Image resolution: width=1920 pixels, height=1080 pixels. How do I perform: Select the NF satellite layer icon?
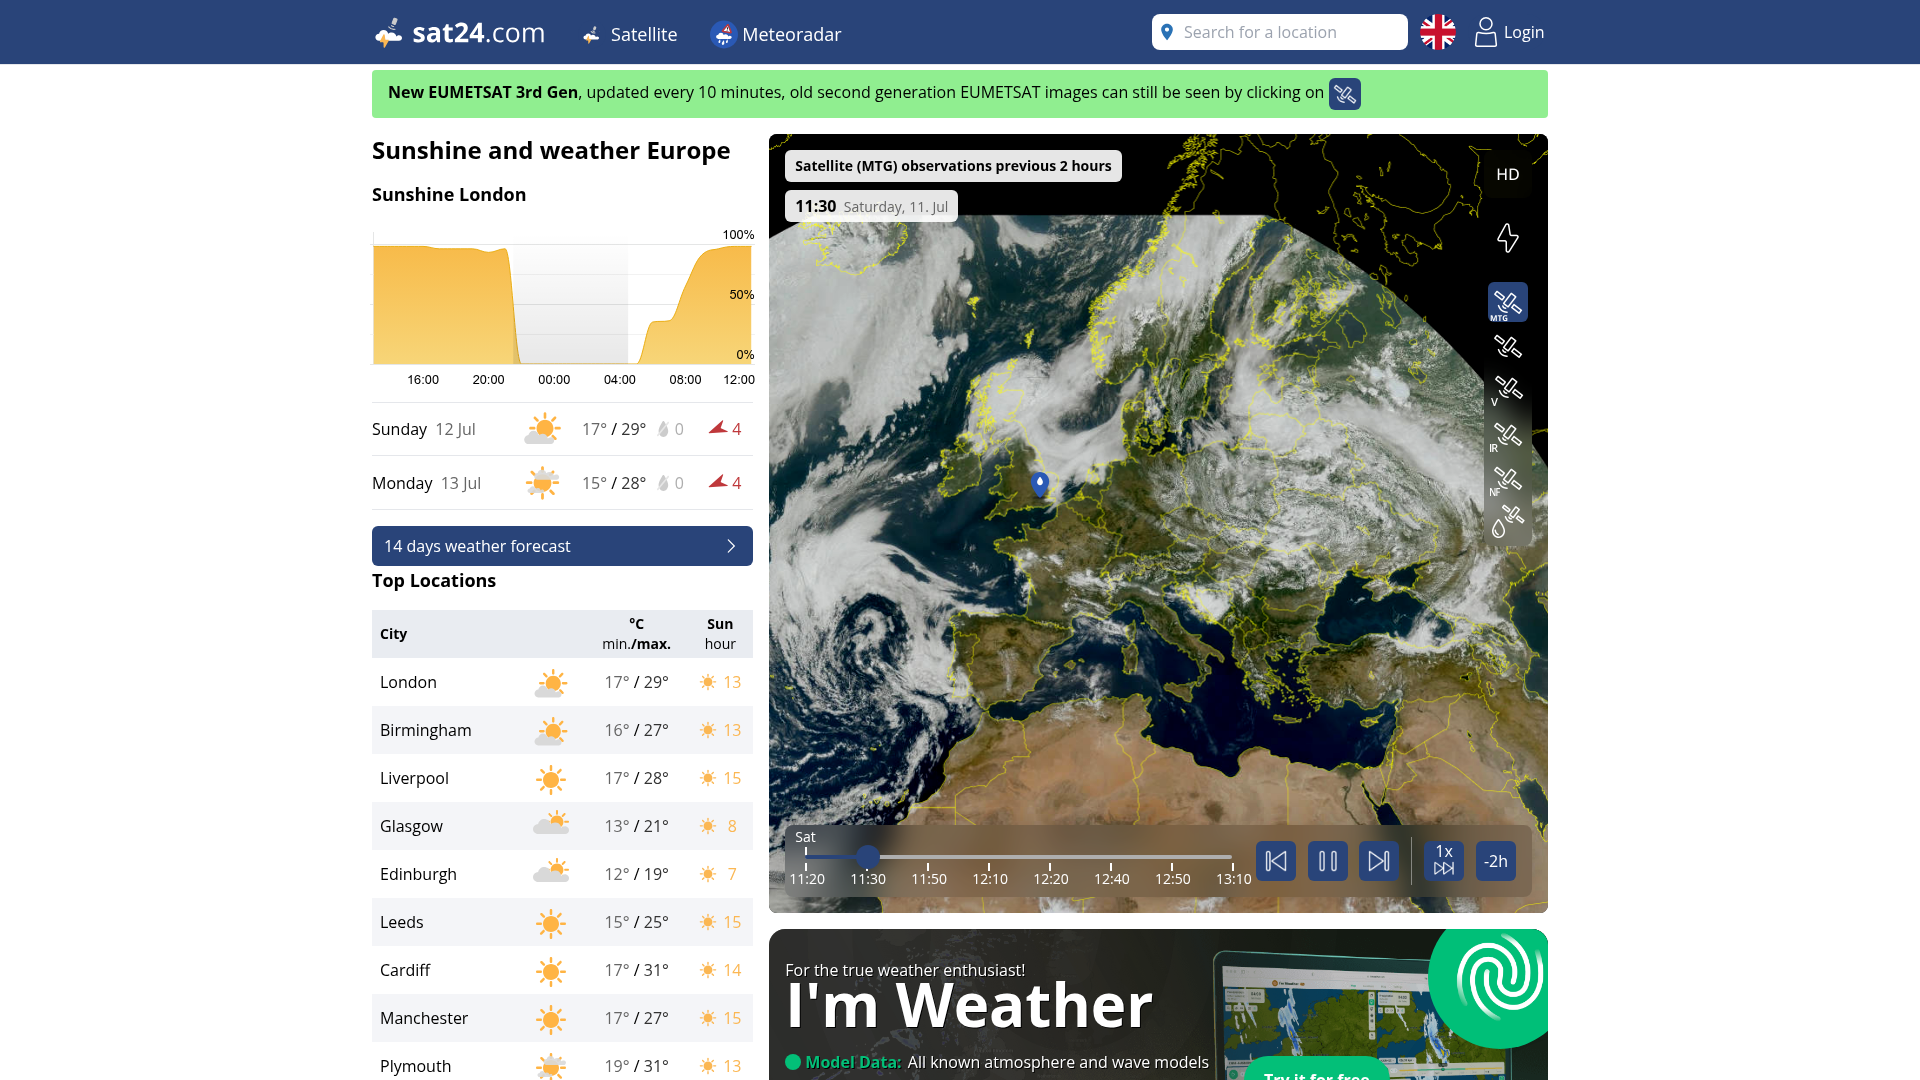click(x=1507, y=479)
